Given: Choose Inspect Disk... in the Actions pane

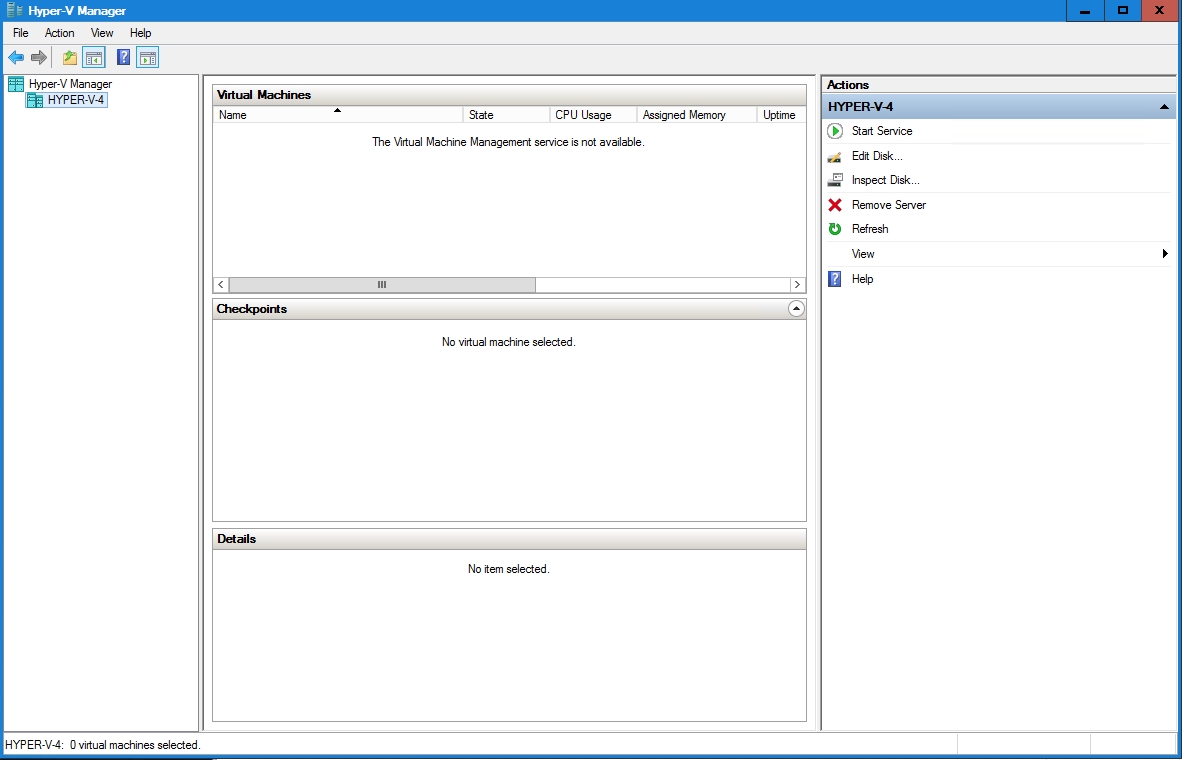Looking at the screenshot, I should point(886,180).
